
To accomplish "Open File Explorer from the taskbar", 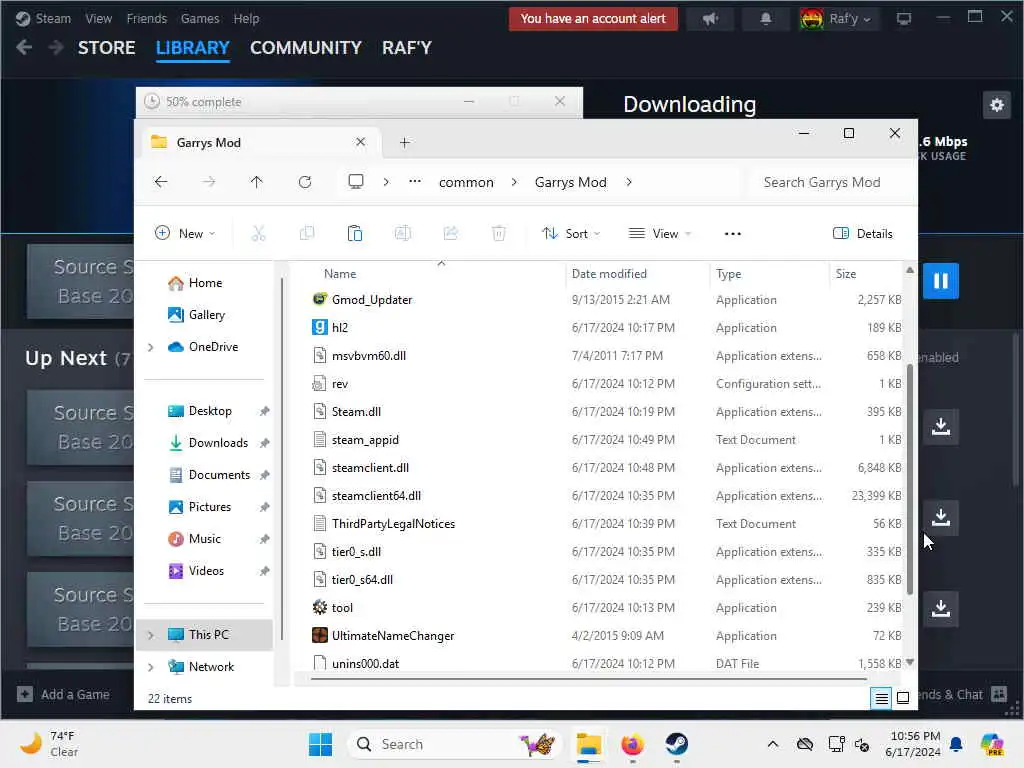I will pos(588,744).
